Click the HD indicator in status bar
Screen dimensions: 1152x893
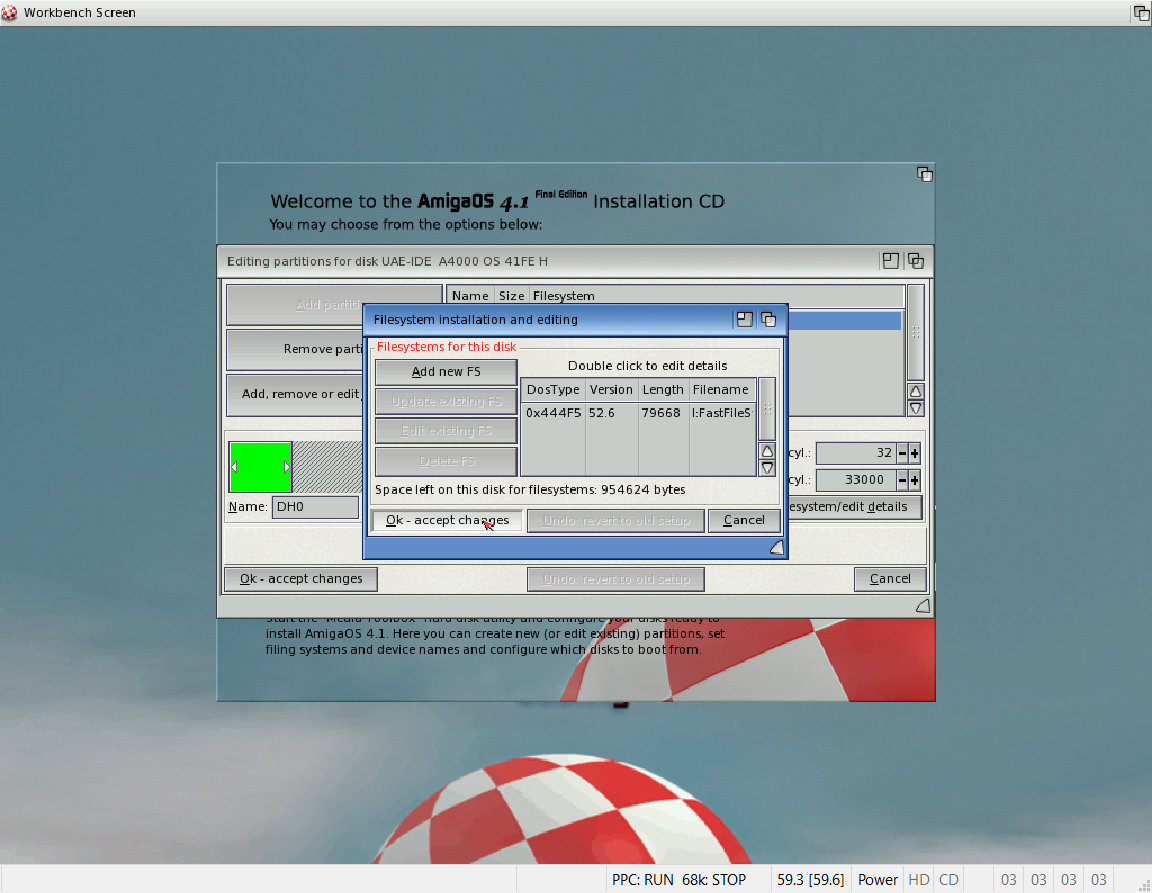coord(918,880)
